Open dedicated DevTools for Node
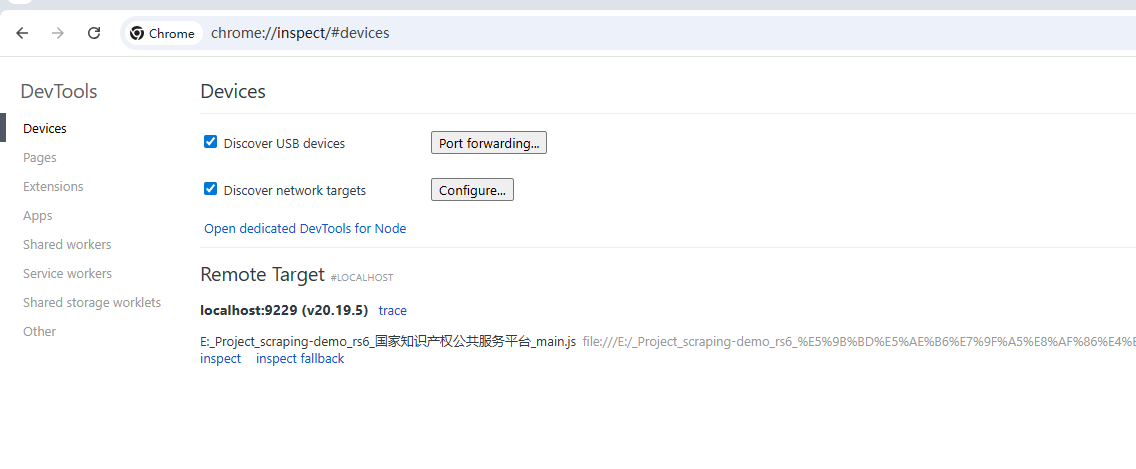1136x469 pixels. tap(305, 228)
